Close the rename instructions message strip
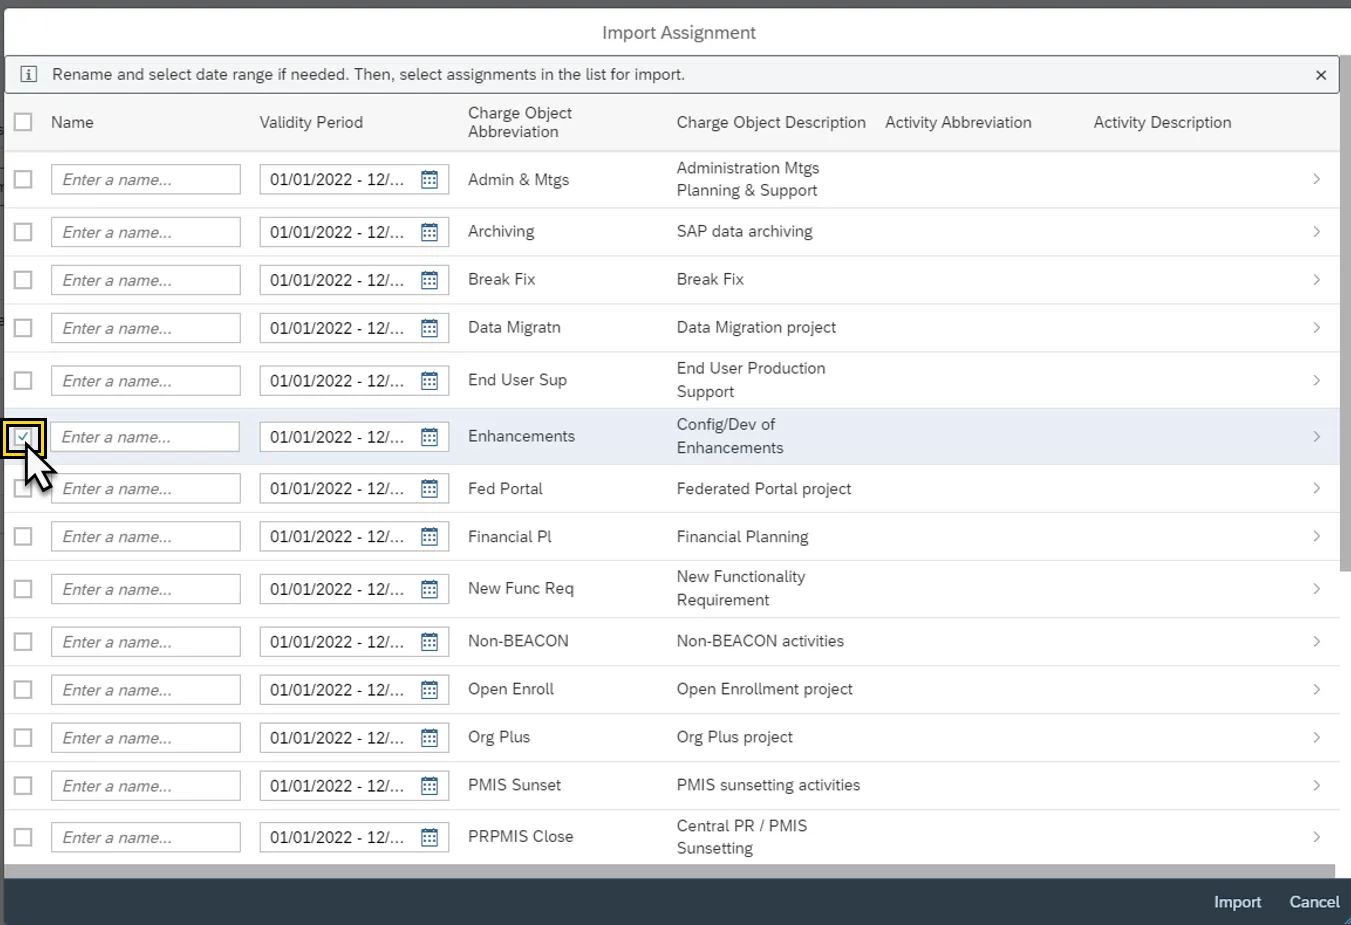 coord(1320,75)
